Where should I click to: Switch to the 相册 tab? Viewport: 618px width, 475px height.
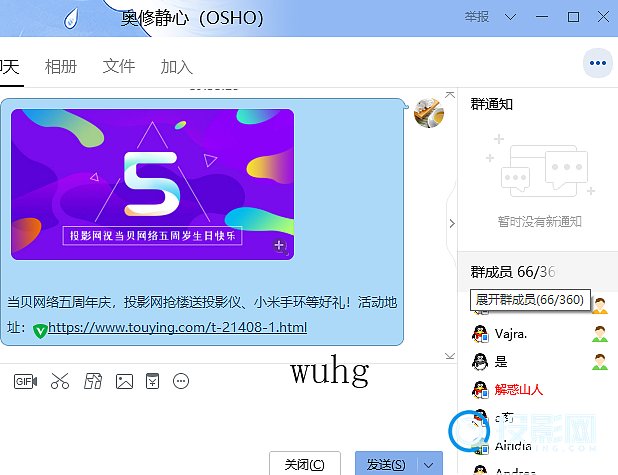[x=61, y=66]
